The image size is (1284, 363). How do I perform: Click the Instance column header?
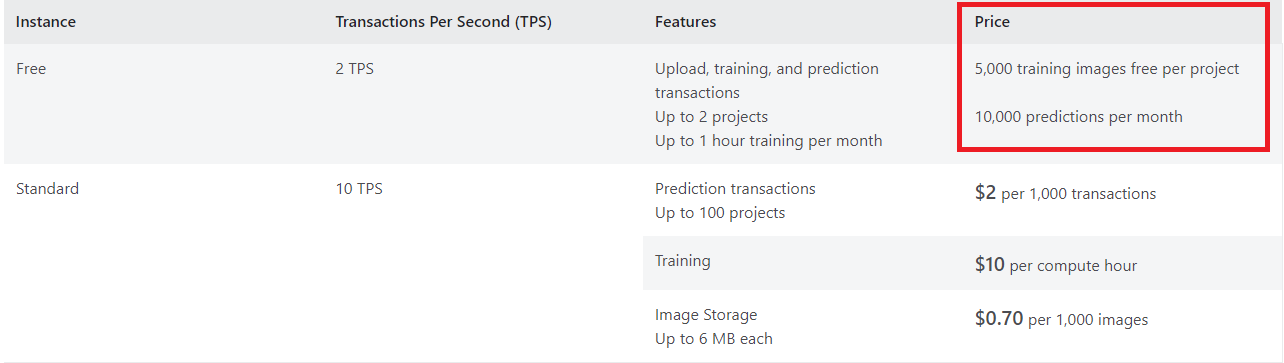tap(46, 21)
